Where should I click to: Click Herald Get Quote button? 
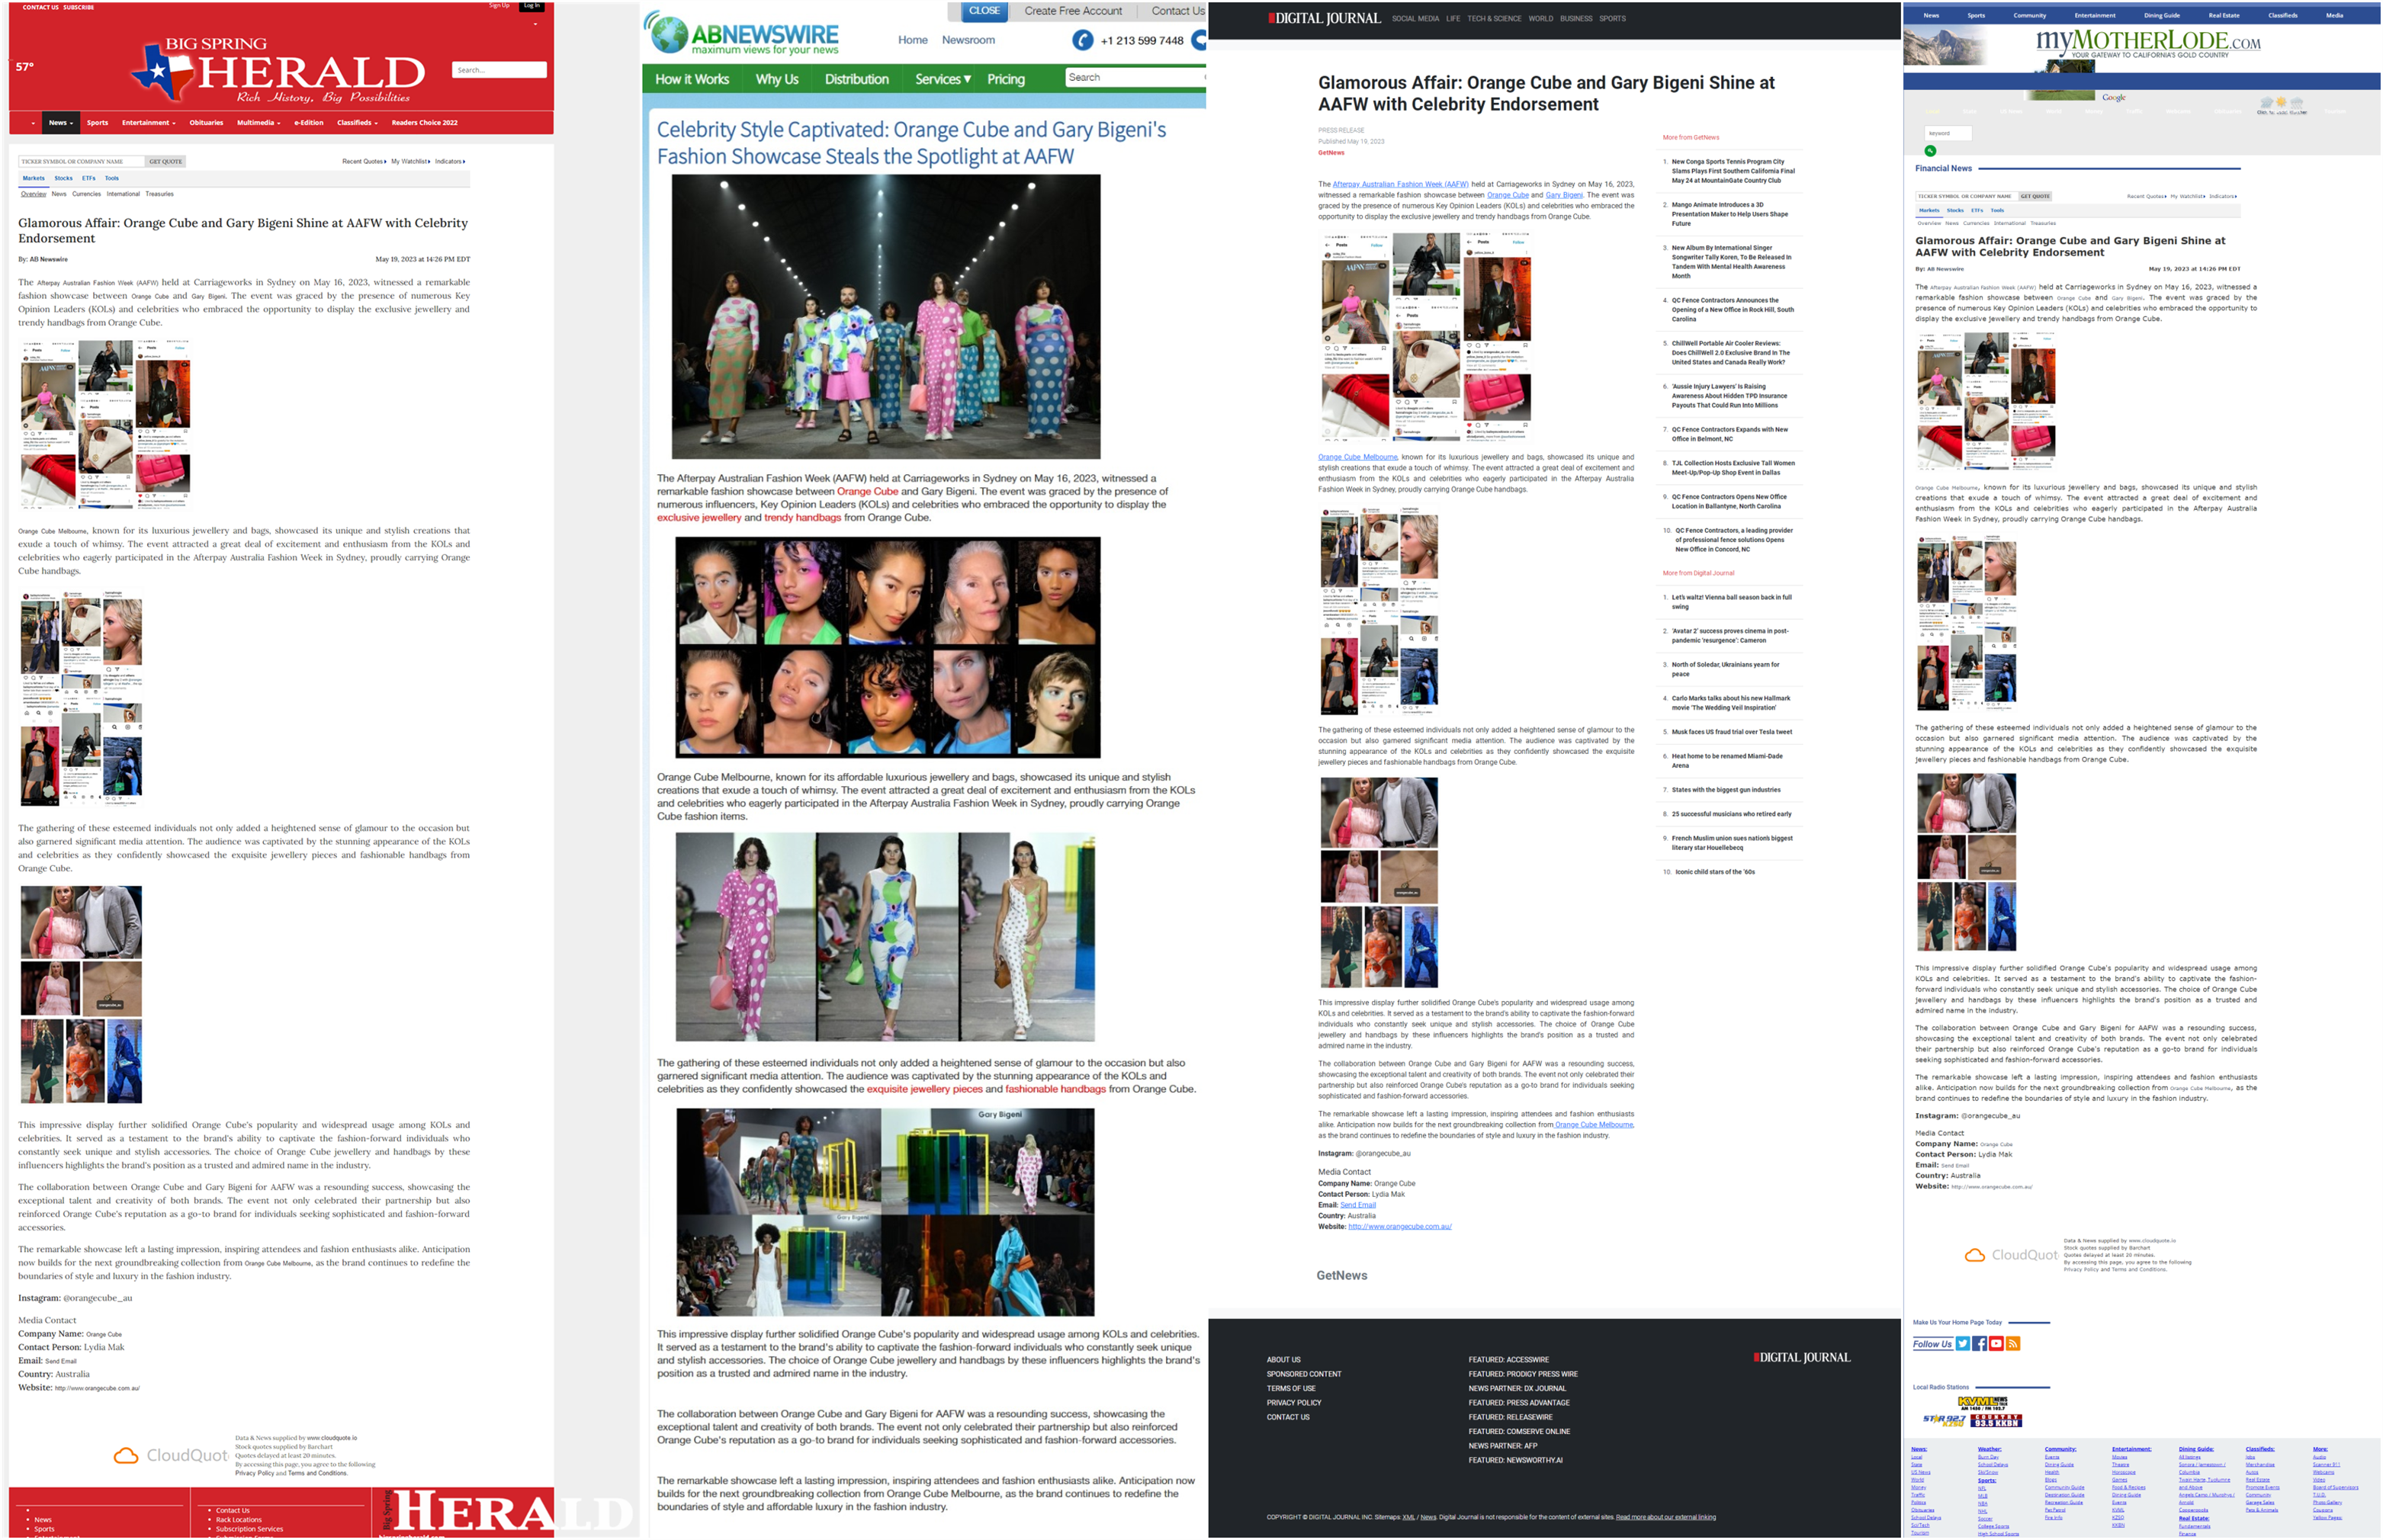pos(166,161)
